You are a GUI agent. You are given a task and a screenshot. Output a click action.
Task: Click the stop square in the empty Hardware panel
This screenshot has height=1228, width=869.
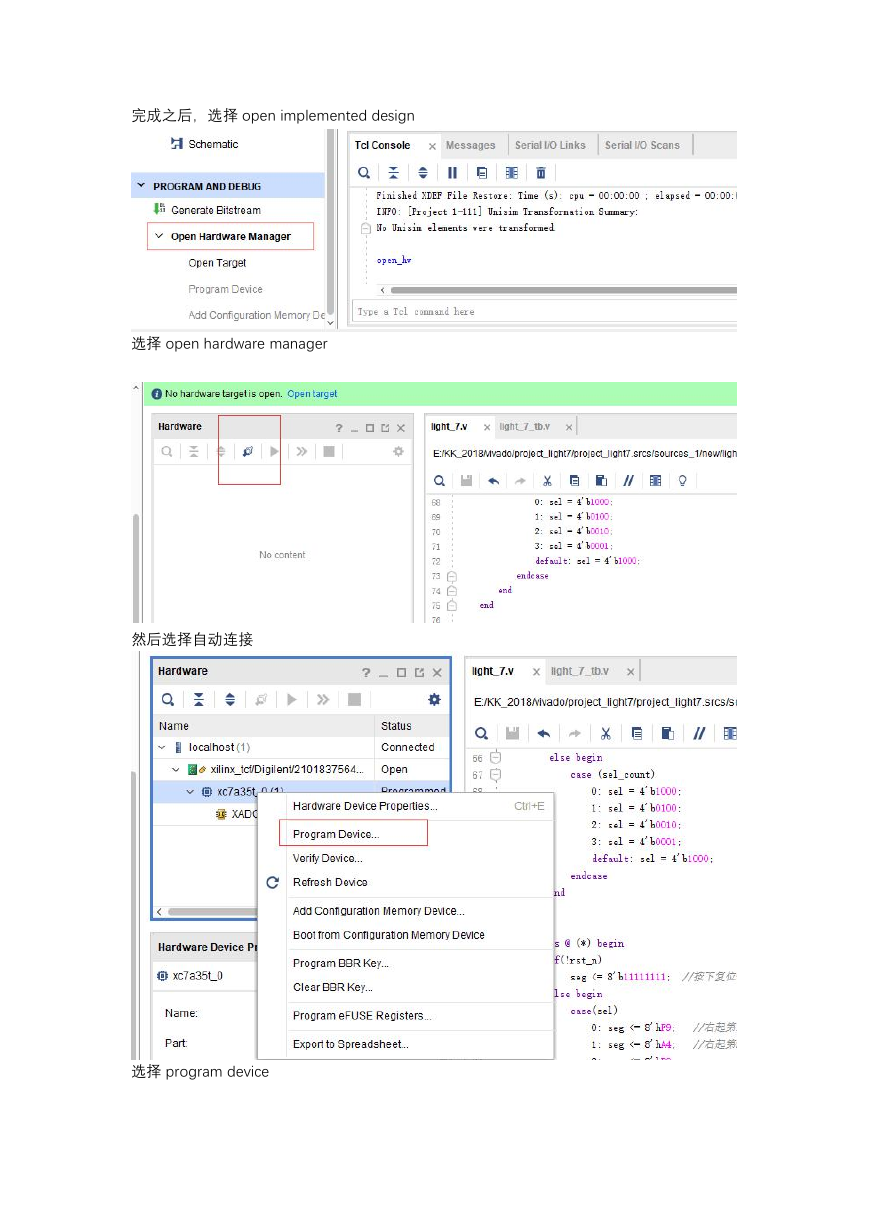[x=329, y=452]
